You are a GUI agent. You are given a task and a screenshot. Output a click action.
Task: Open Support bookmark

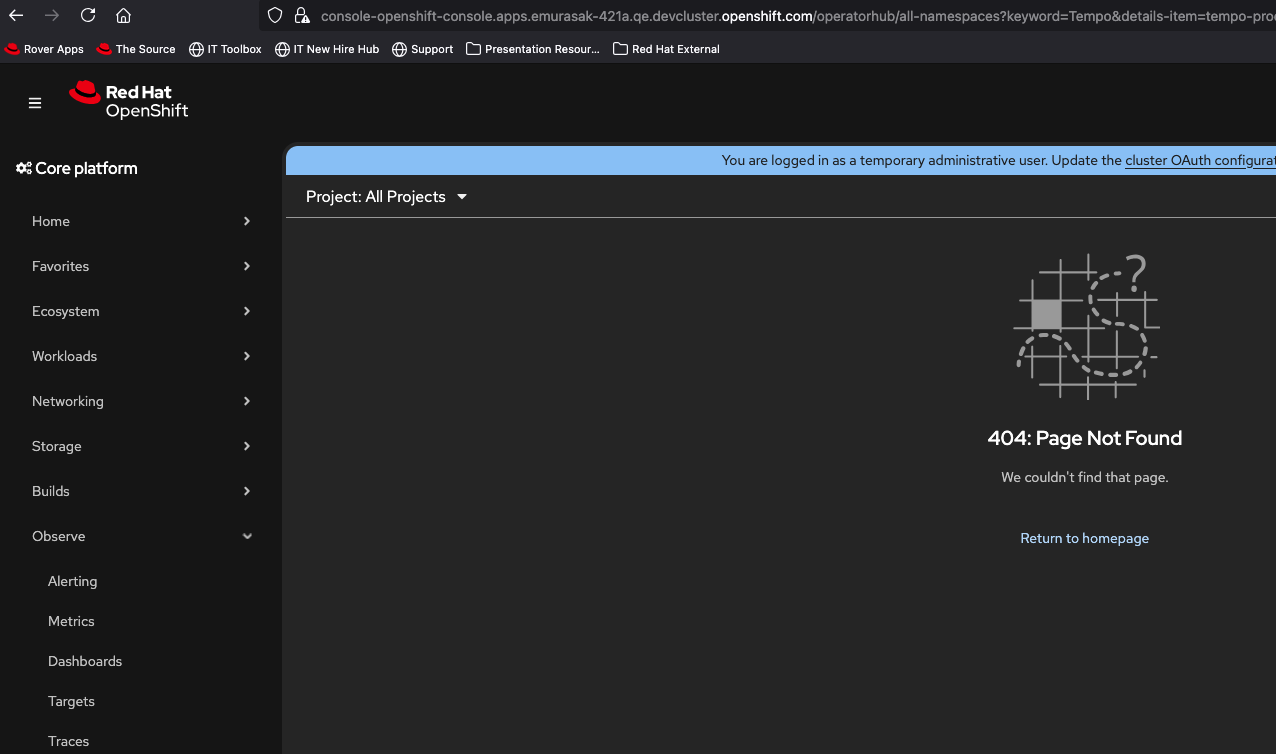pos(423,49)
